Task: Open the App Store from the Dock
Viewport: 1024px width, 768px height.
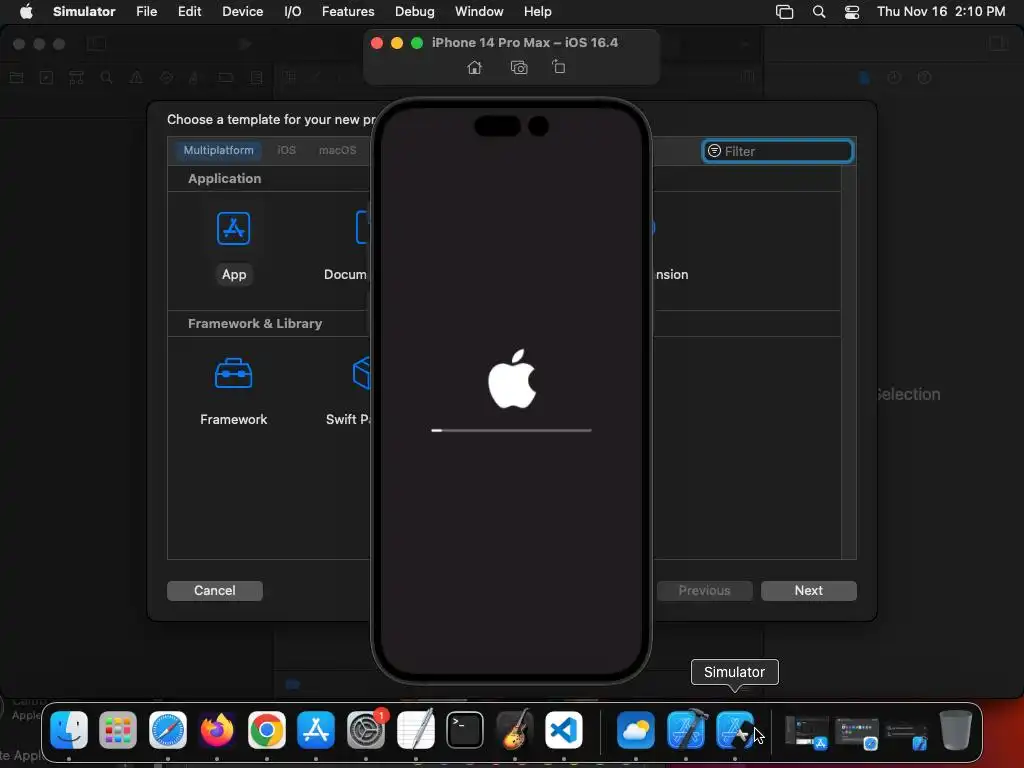Action: 316,730
